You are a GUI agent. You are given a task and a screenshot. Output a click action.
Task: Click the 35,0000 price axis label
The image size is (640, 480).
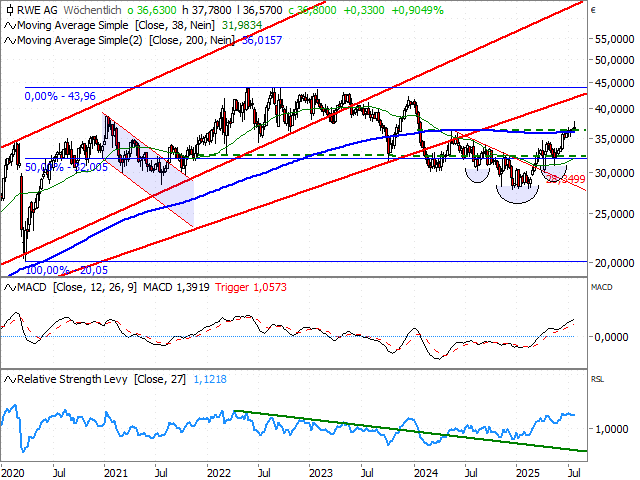tap(615, 139)
